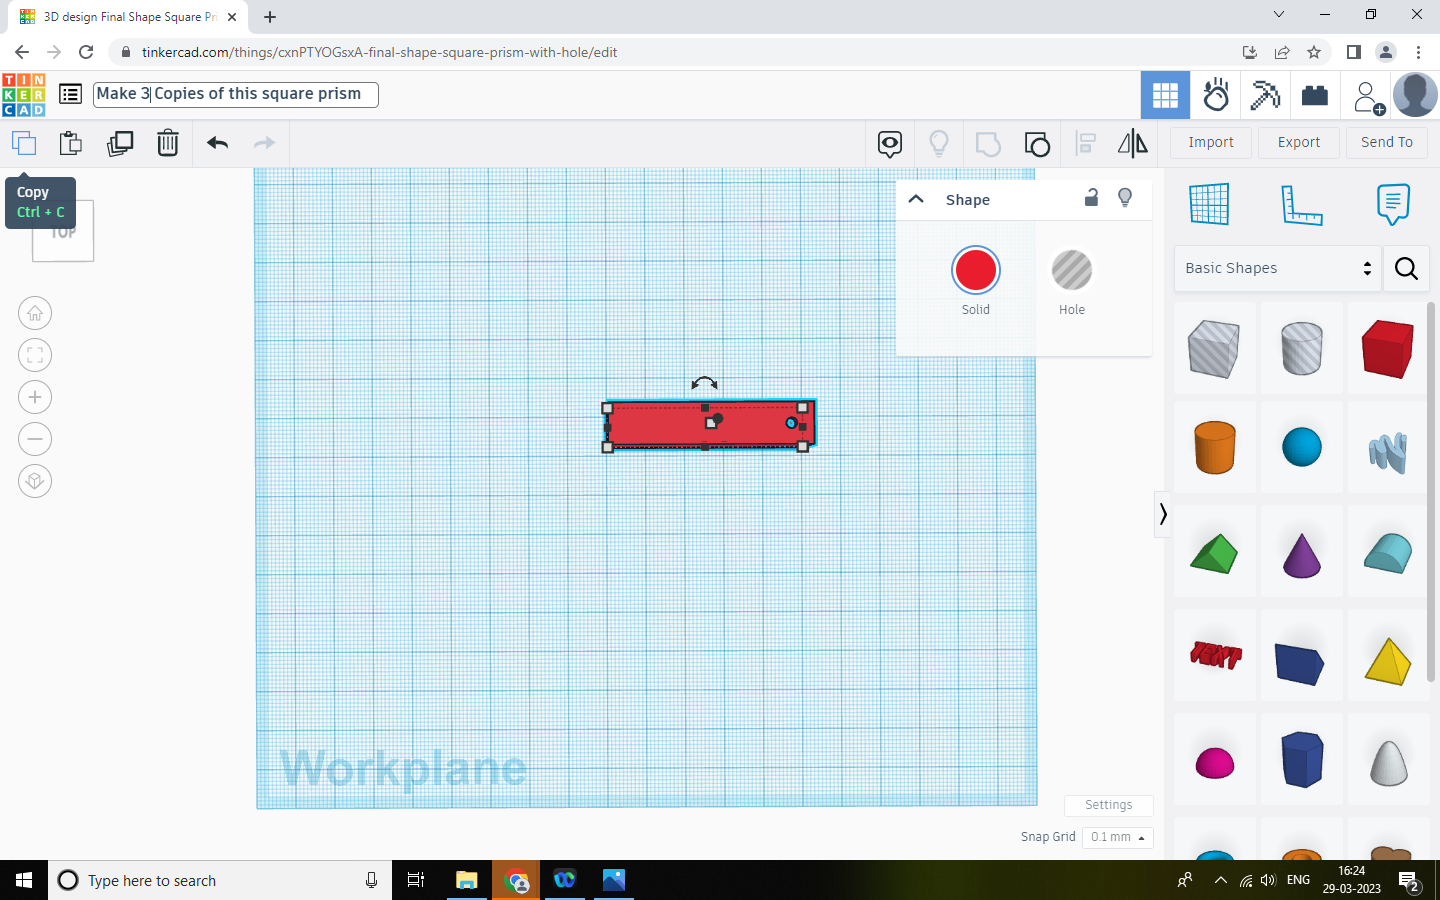
Task: Open the Tinker gallery grid menu
Action: (x=1165, y=94)
